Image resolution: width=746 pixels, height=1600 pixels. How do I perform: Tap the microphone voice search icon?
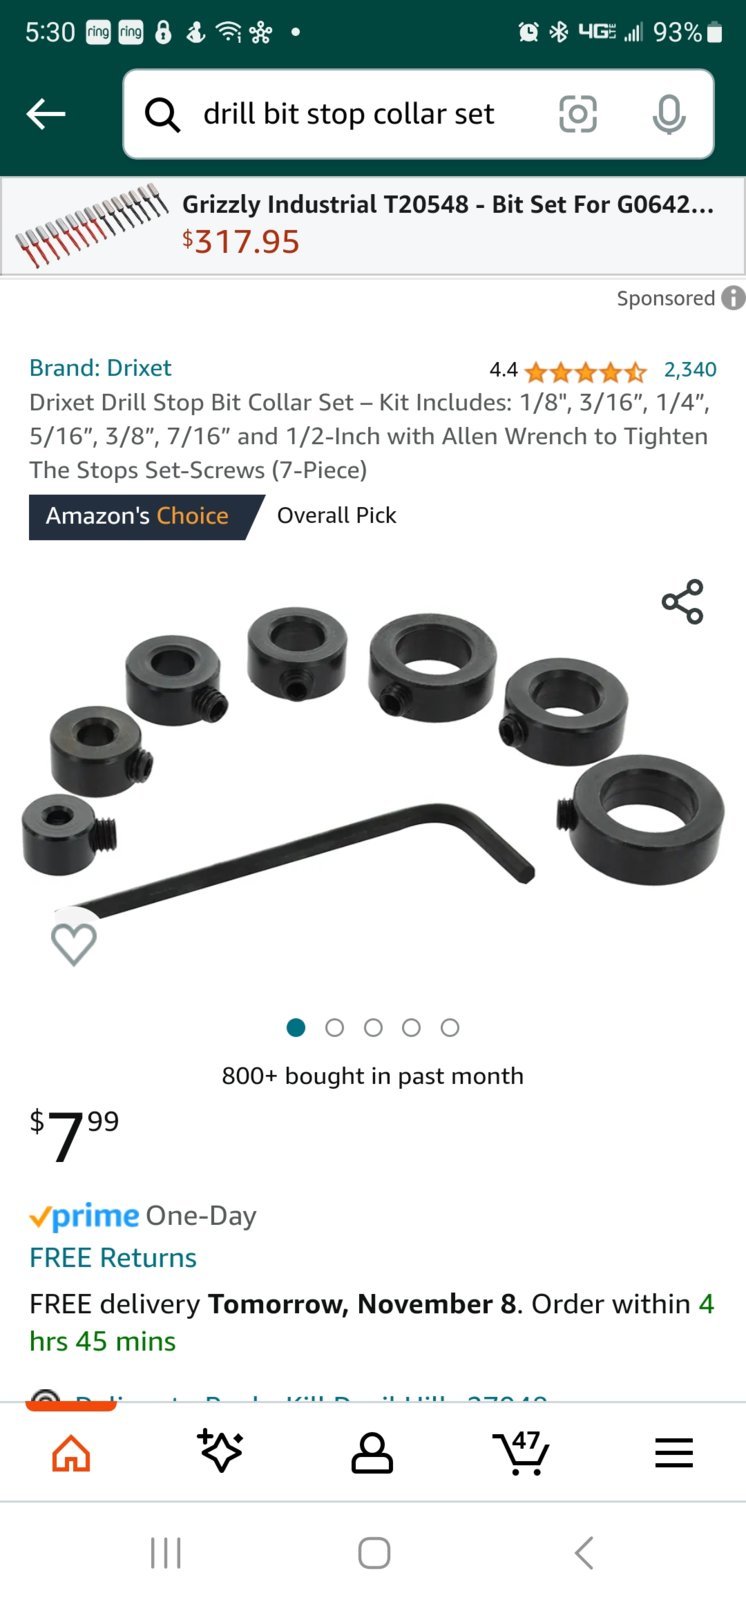point(669,114)
